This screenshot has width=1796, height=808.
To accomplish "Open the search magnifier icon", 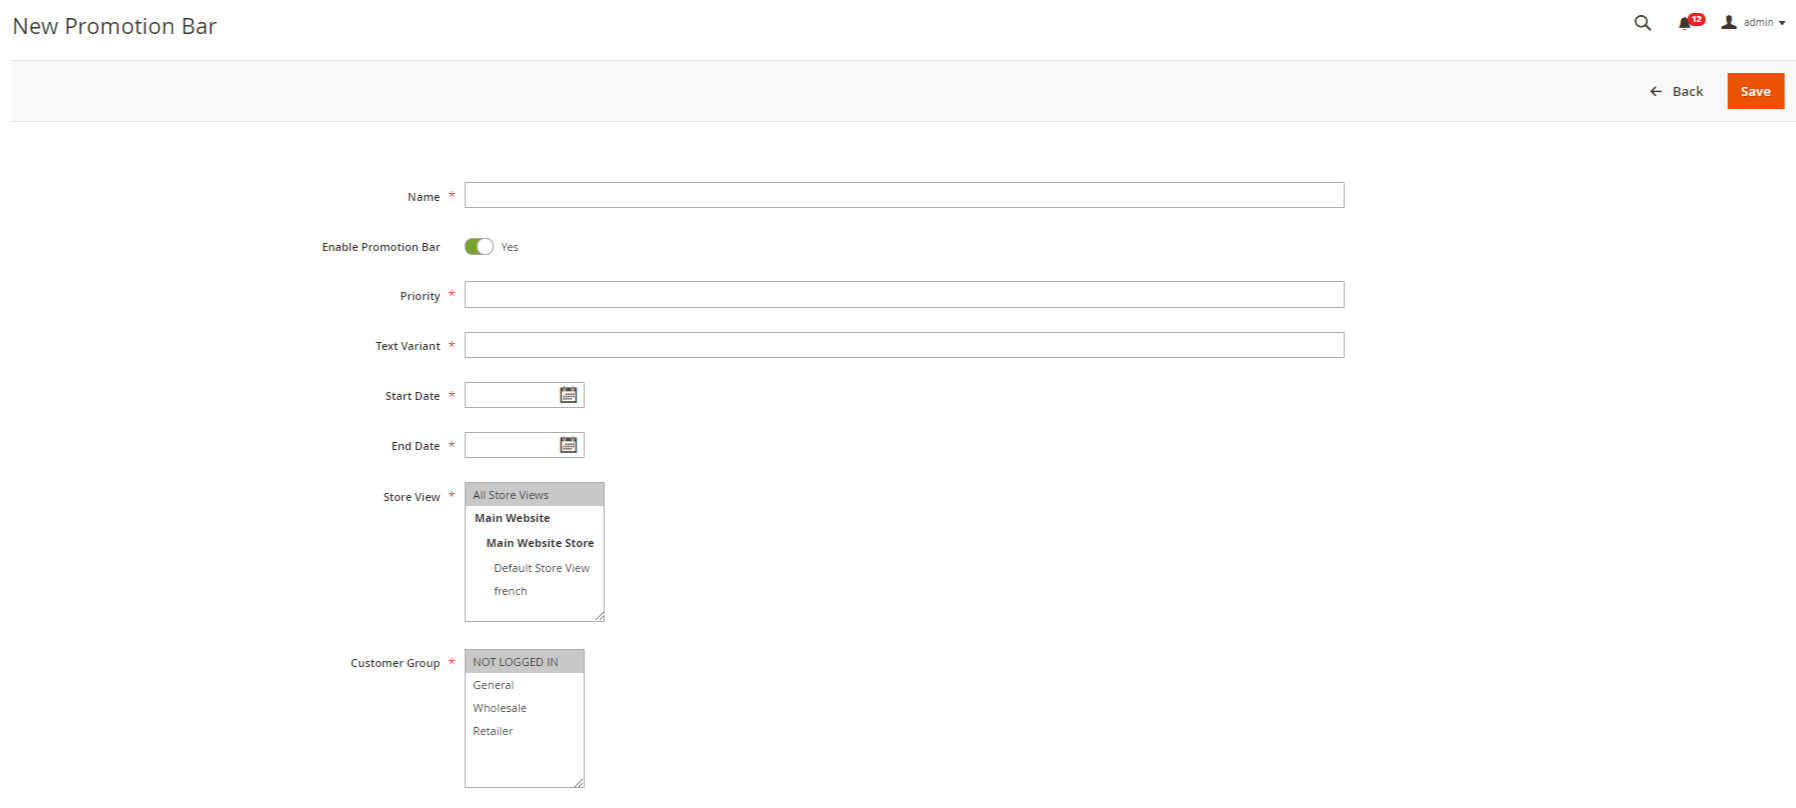I will [x=1642, y=22].
